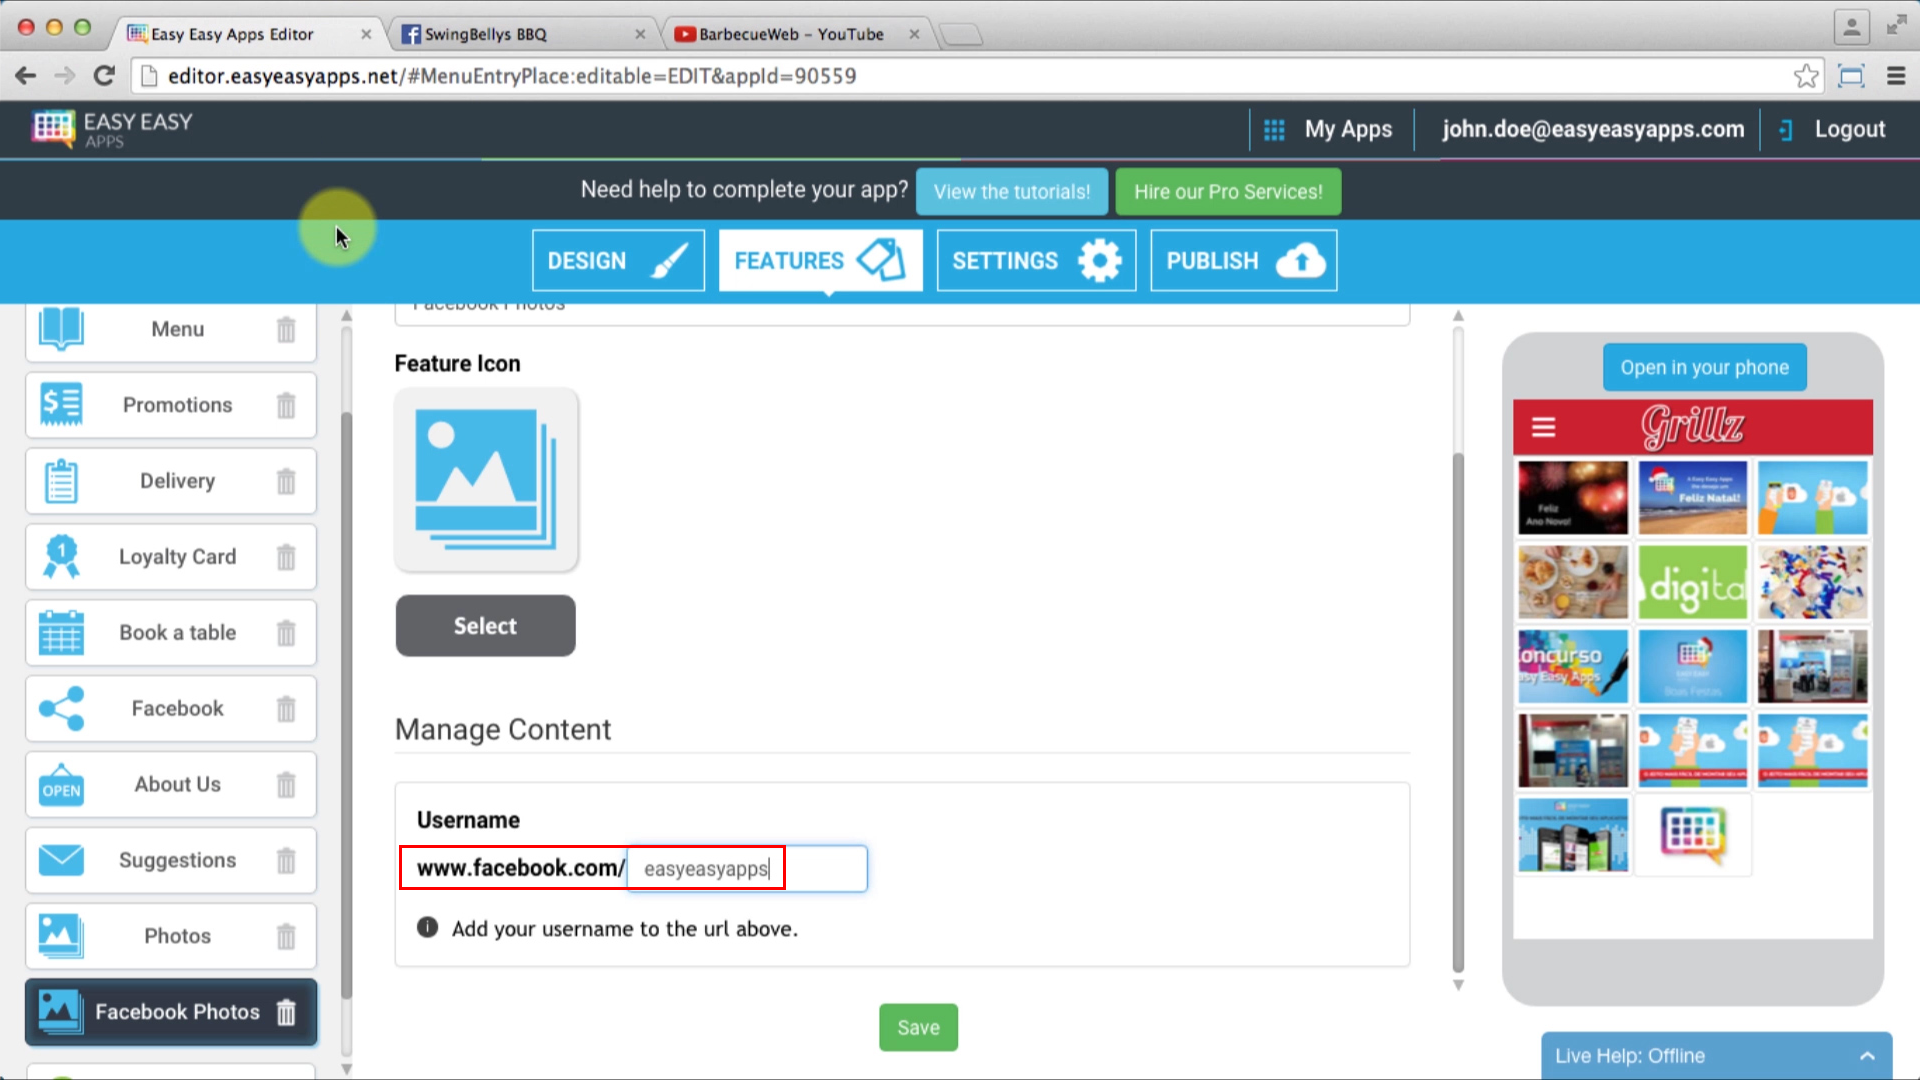Image resolution: width=1920 pixels, height=1080 pixels.
Task: Click View the tutorials button
Action: pyautogui.click(x=1011, y=191)
